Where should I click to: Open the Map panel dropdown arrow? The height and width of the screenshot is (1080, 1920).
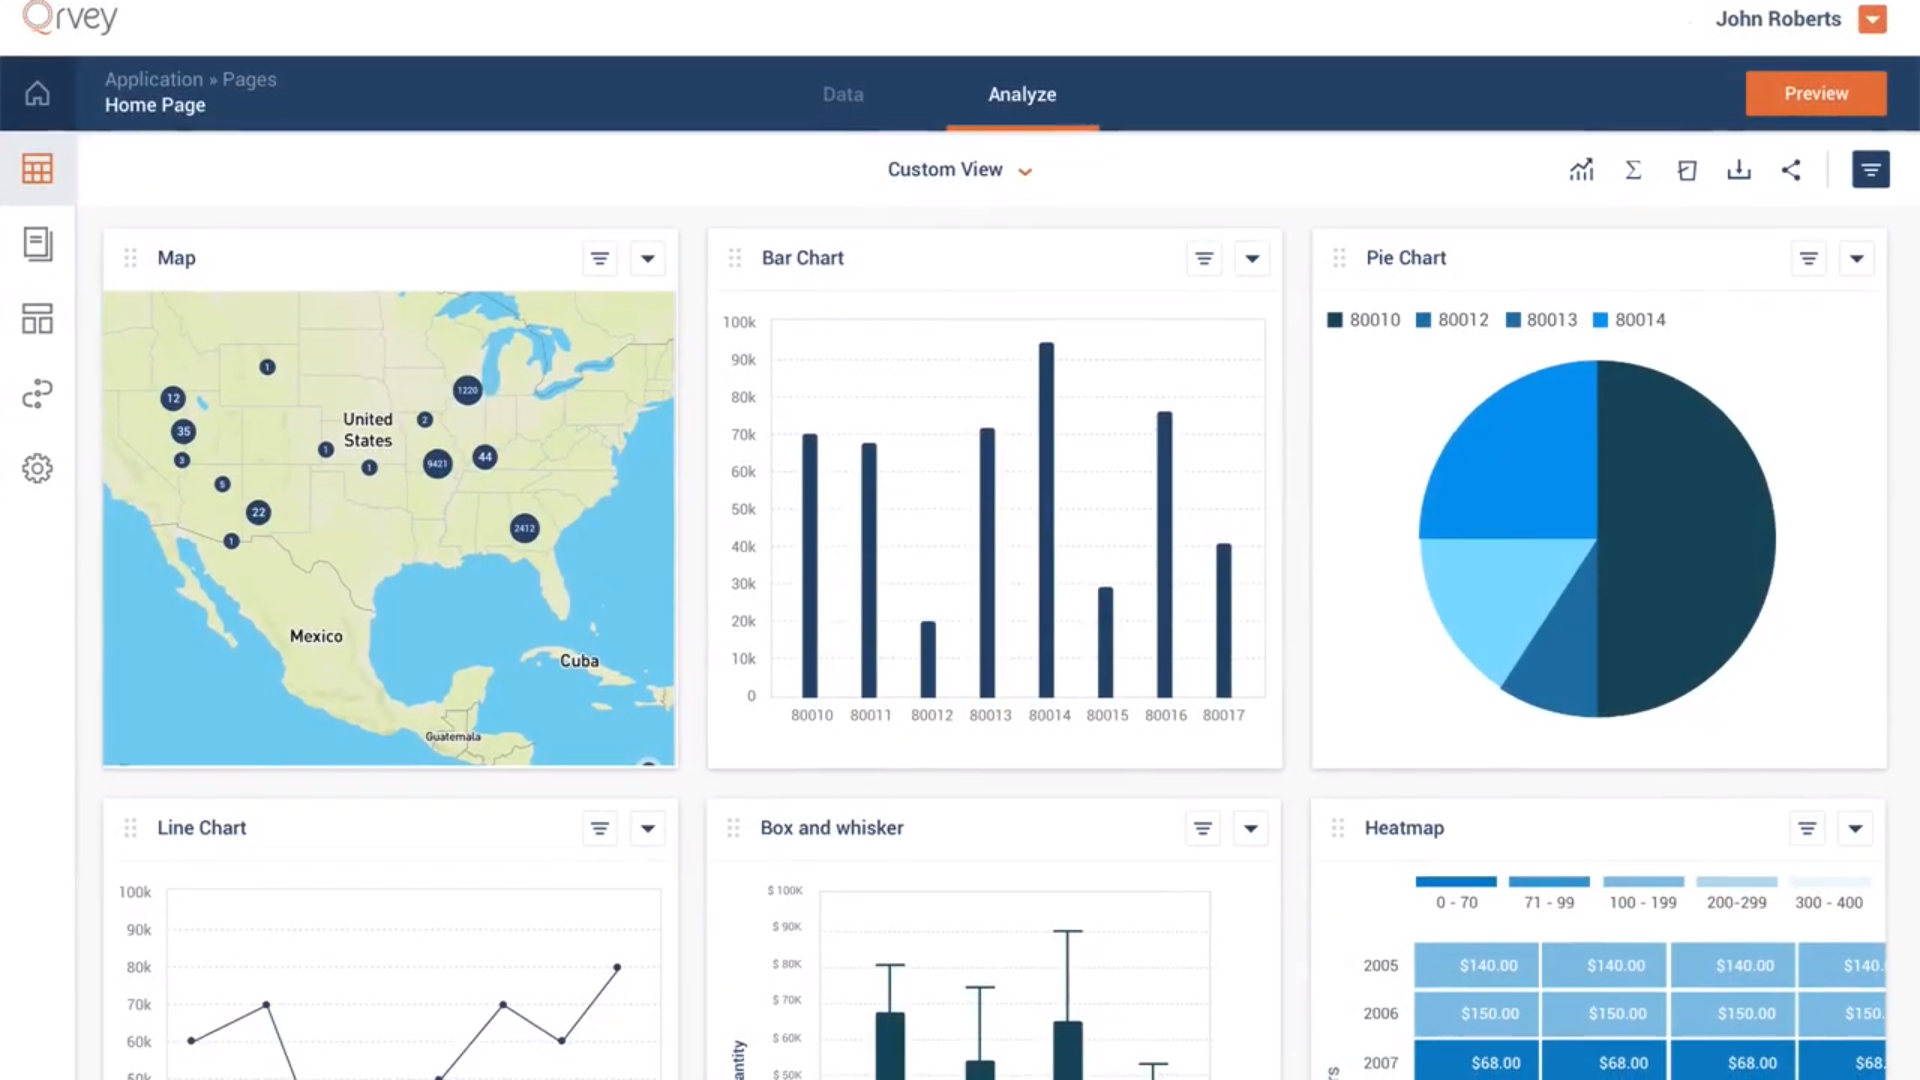pyautogui.click(x=648, y=259)
